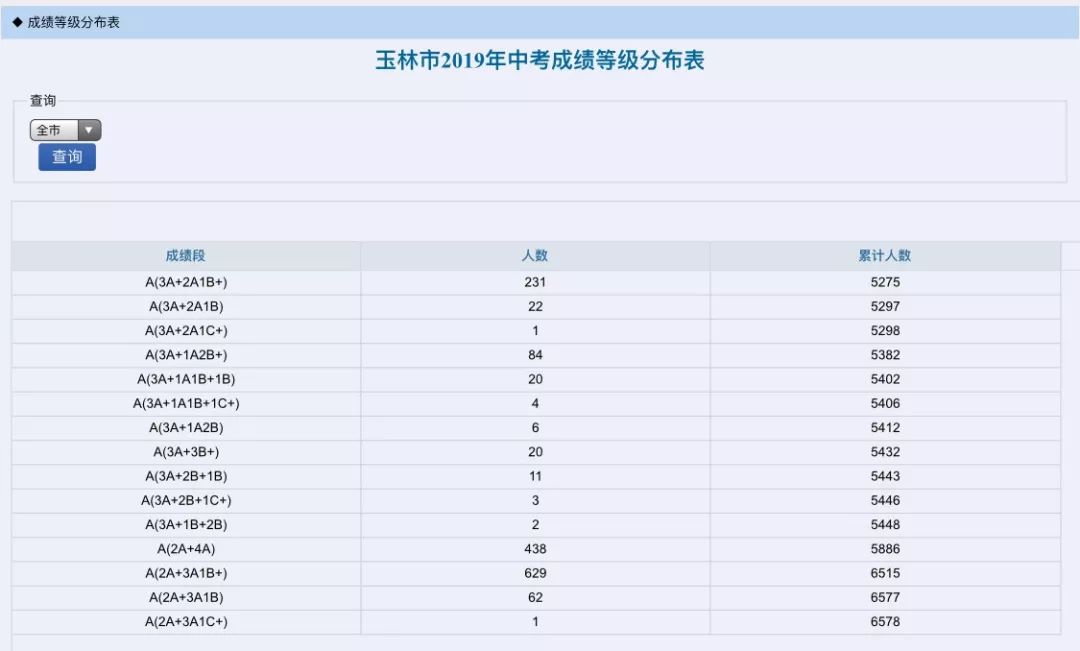Click cumulative count 5412

coord(885,428)
